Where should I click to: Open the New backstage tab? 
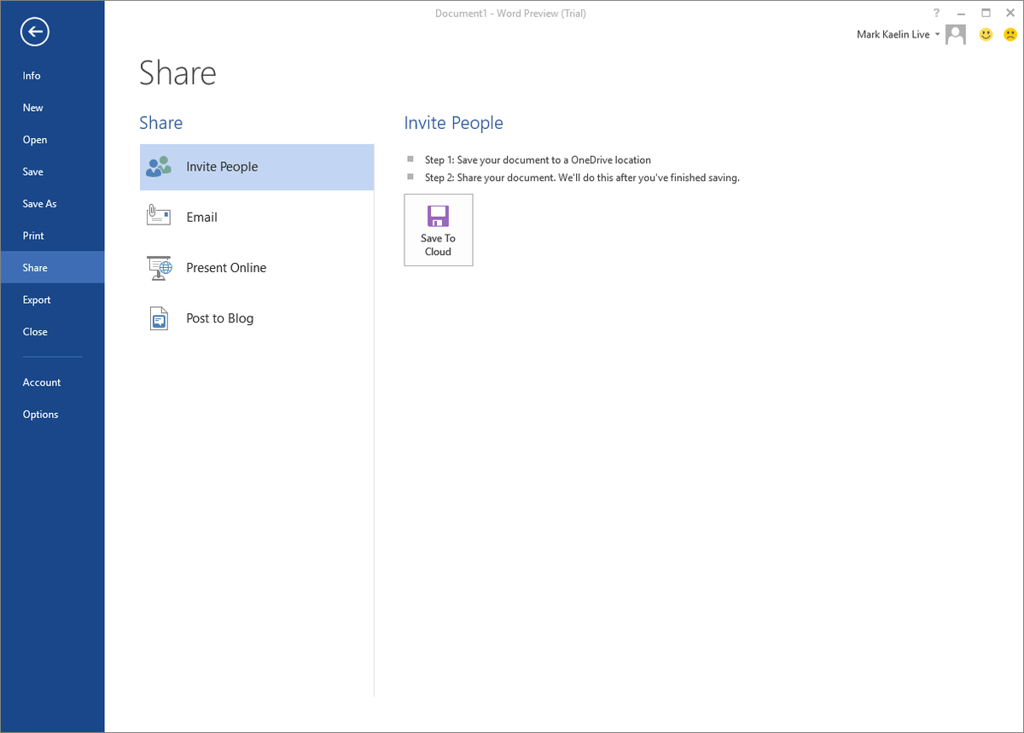click(52, 108)
